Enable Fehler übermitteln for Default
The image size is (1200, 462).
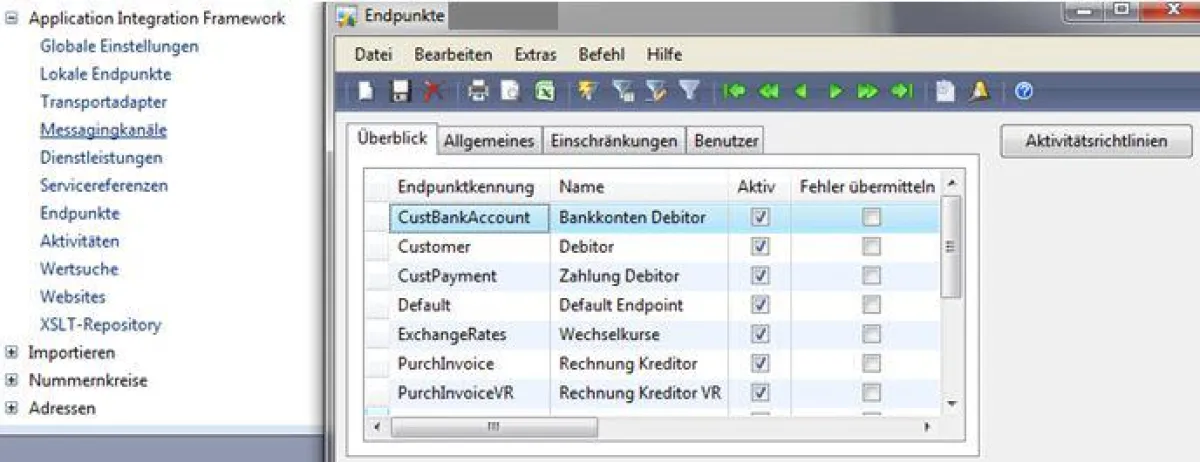[x=873, y=304]
